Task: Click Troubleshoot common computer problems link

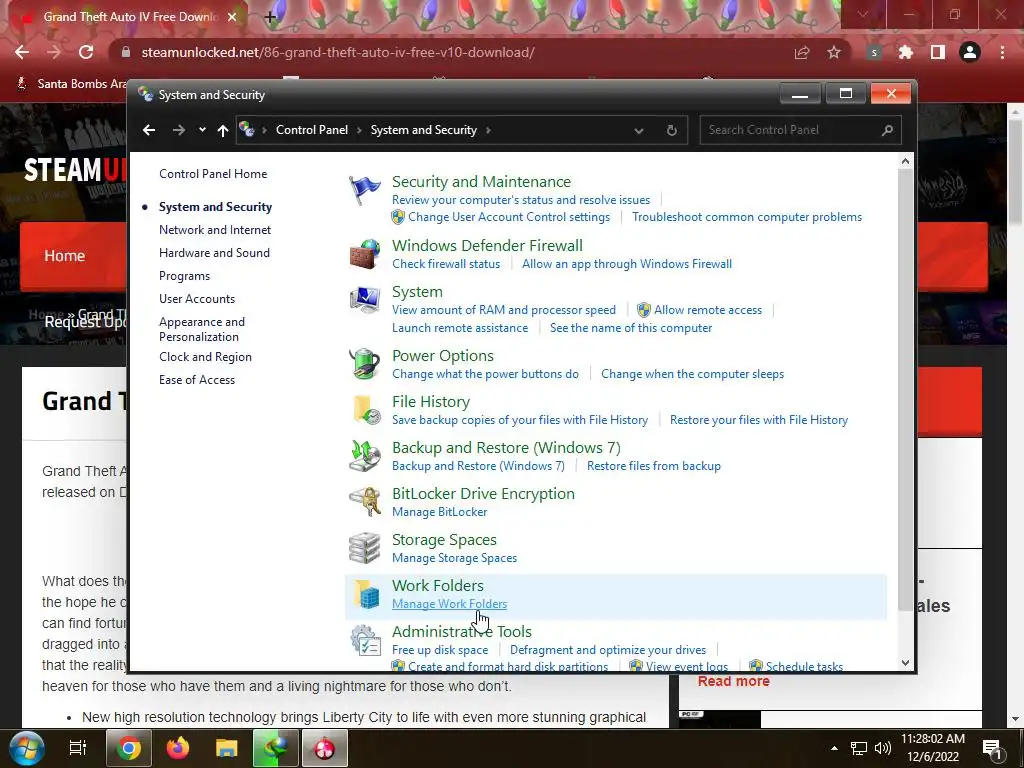Action: point(747,217)
